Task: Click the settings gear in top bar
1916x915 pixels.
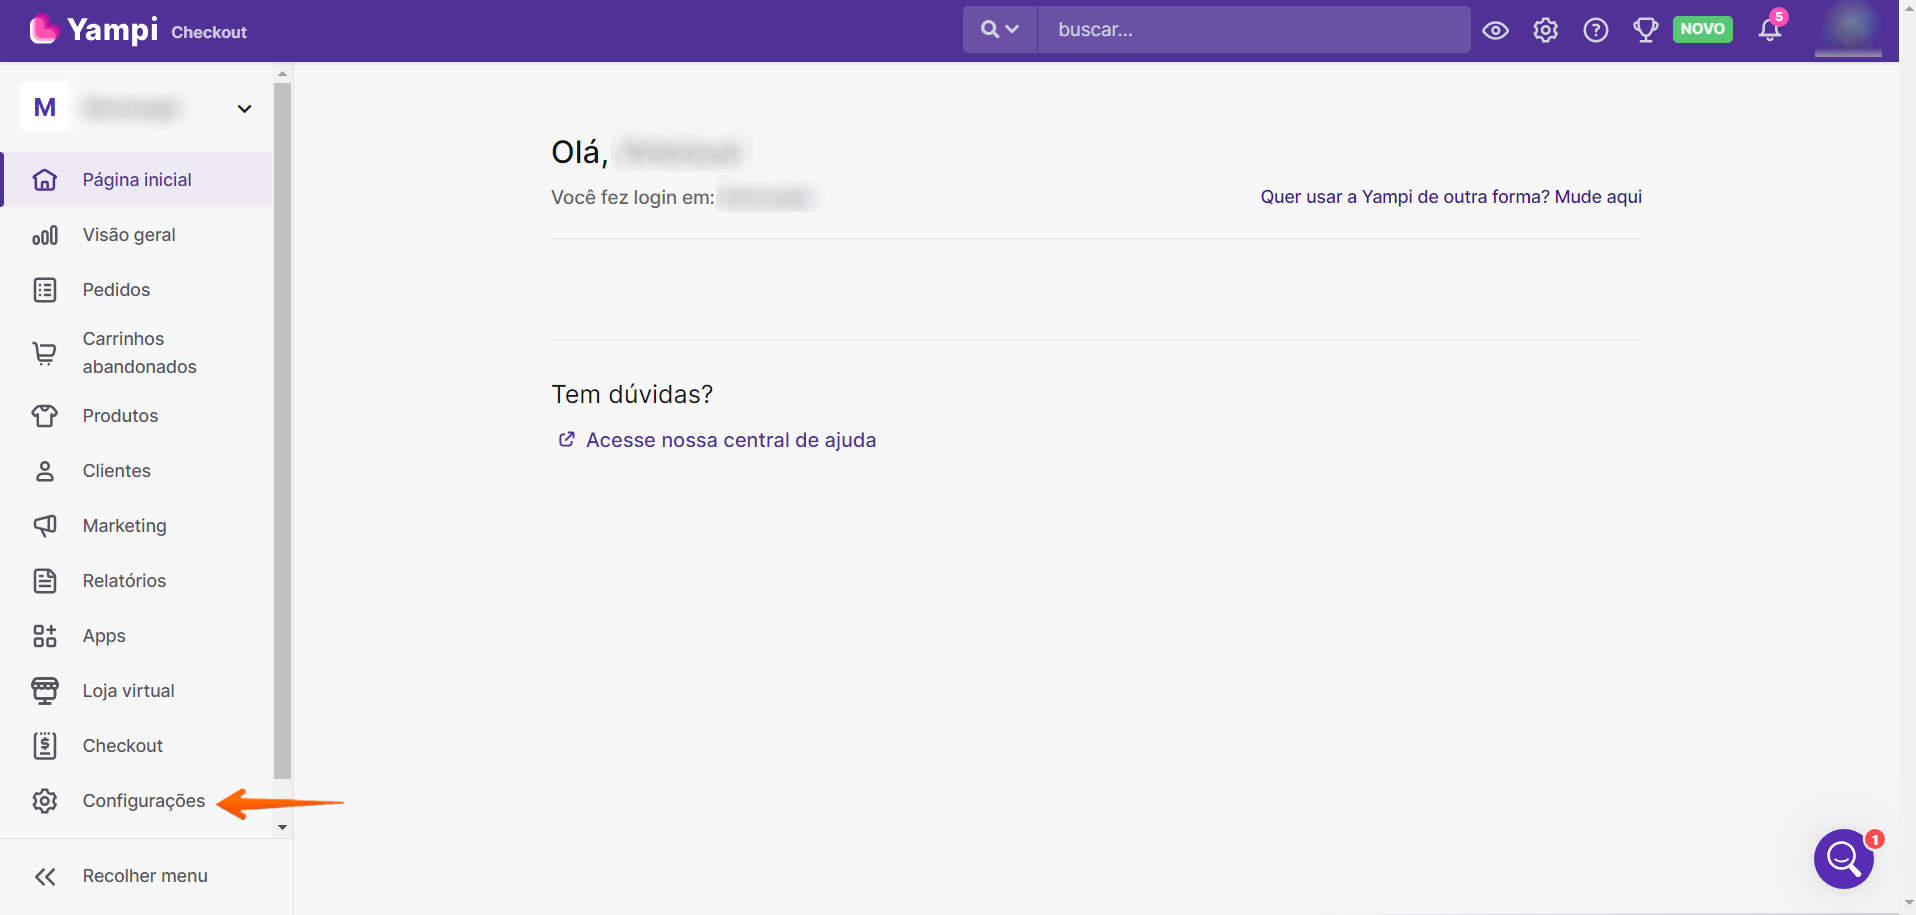Action: click(1545, 30)
